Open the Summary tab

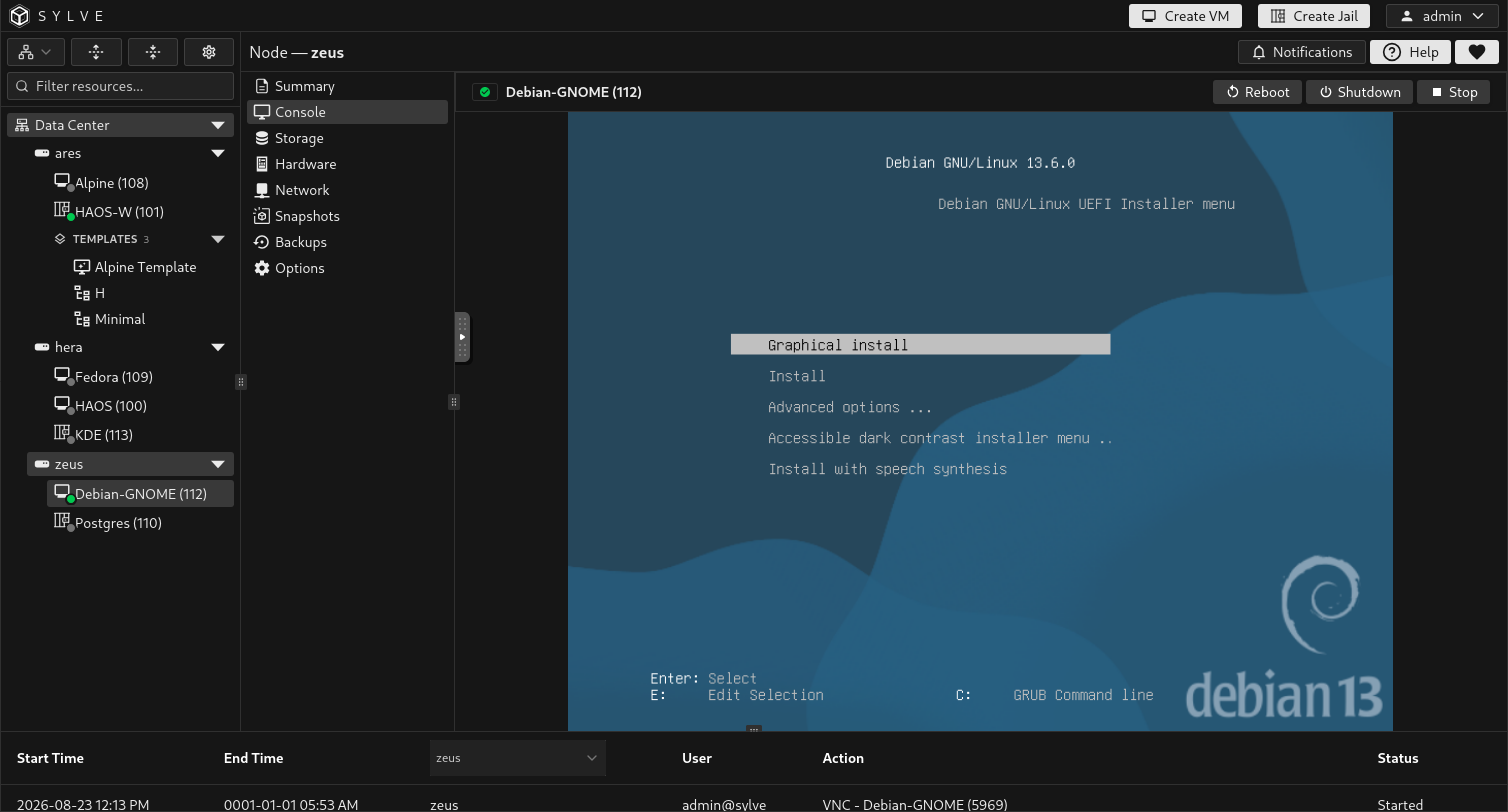point(347,86)
